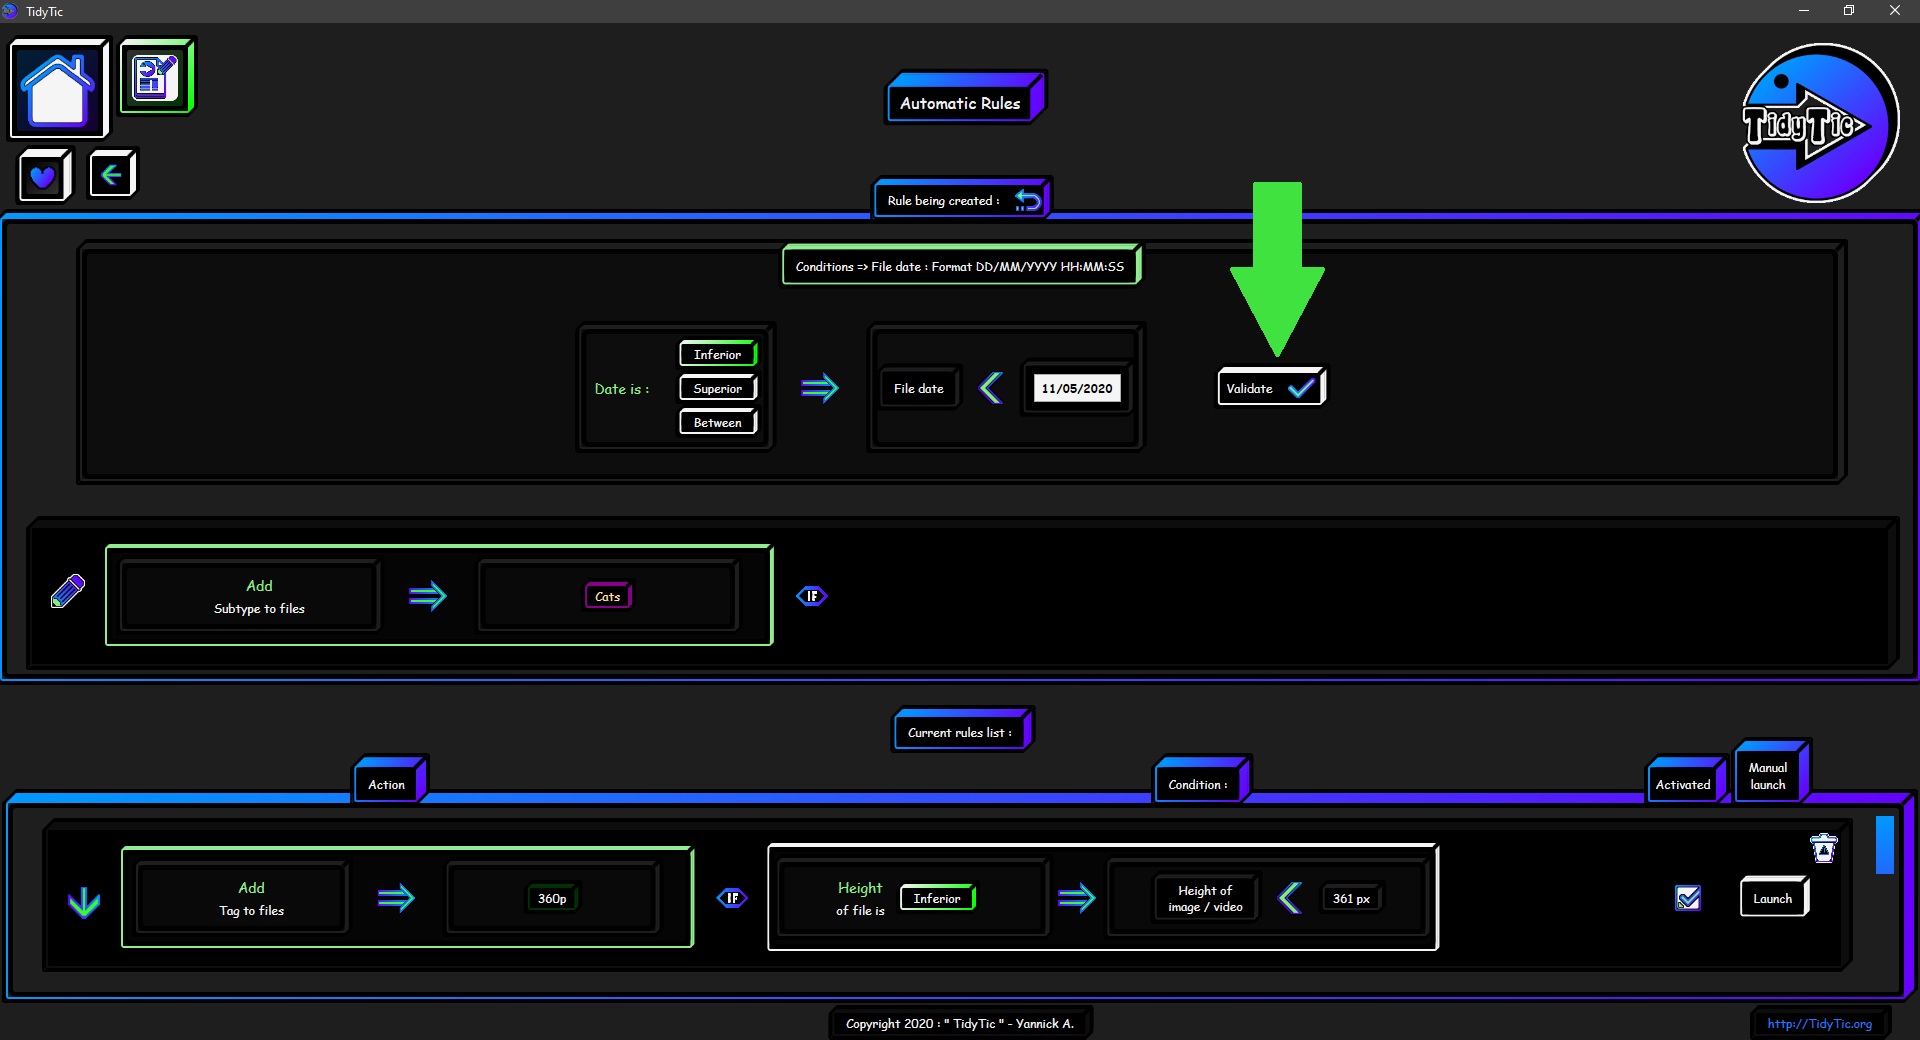The image size is (1920, 1040).
Task: Click the blue heart favorites icon
Action: pos(43,176)
